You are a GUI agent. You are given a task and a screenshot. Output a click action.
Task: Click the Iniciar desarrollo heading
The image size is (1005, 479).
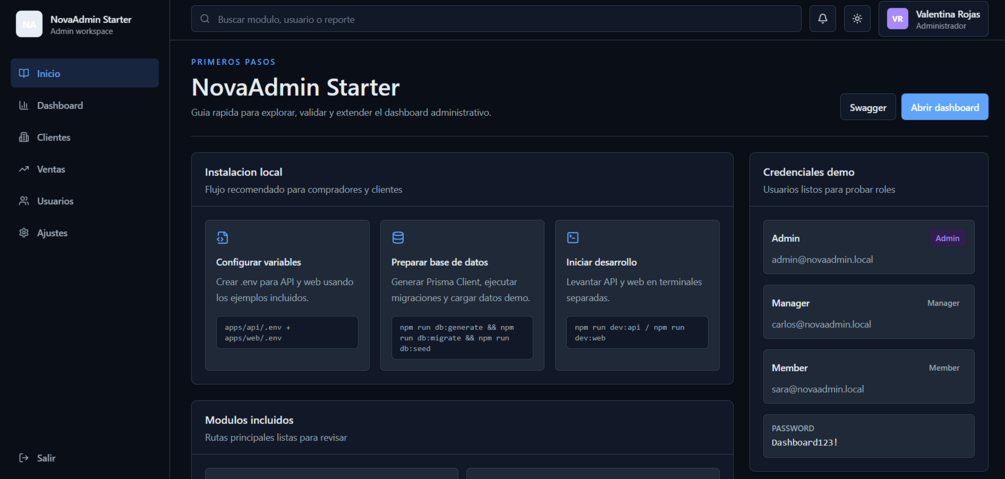(x=602, y=262)
